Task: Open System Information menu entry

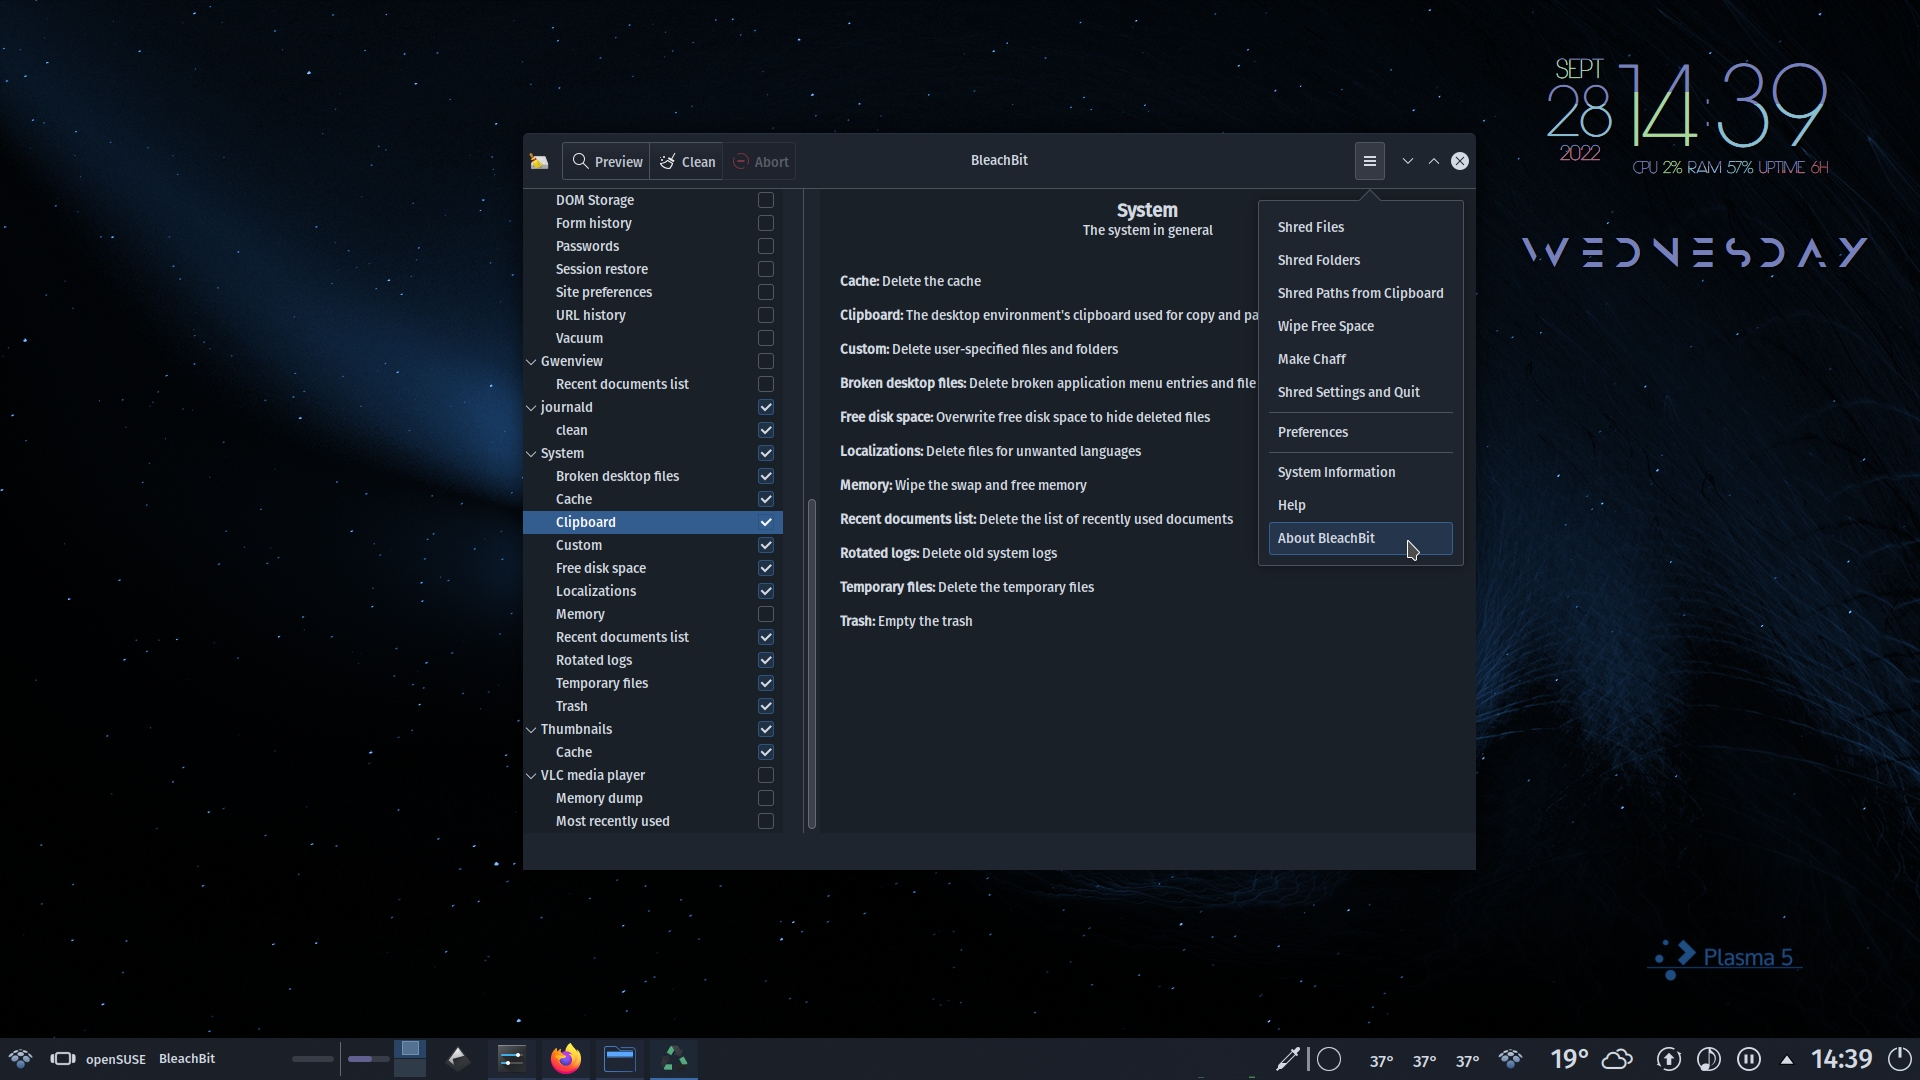Action: (x=1360, y=472)
